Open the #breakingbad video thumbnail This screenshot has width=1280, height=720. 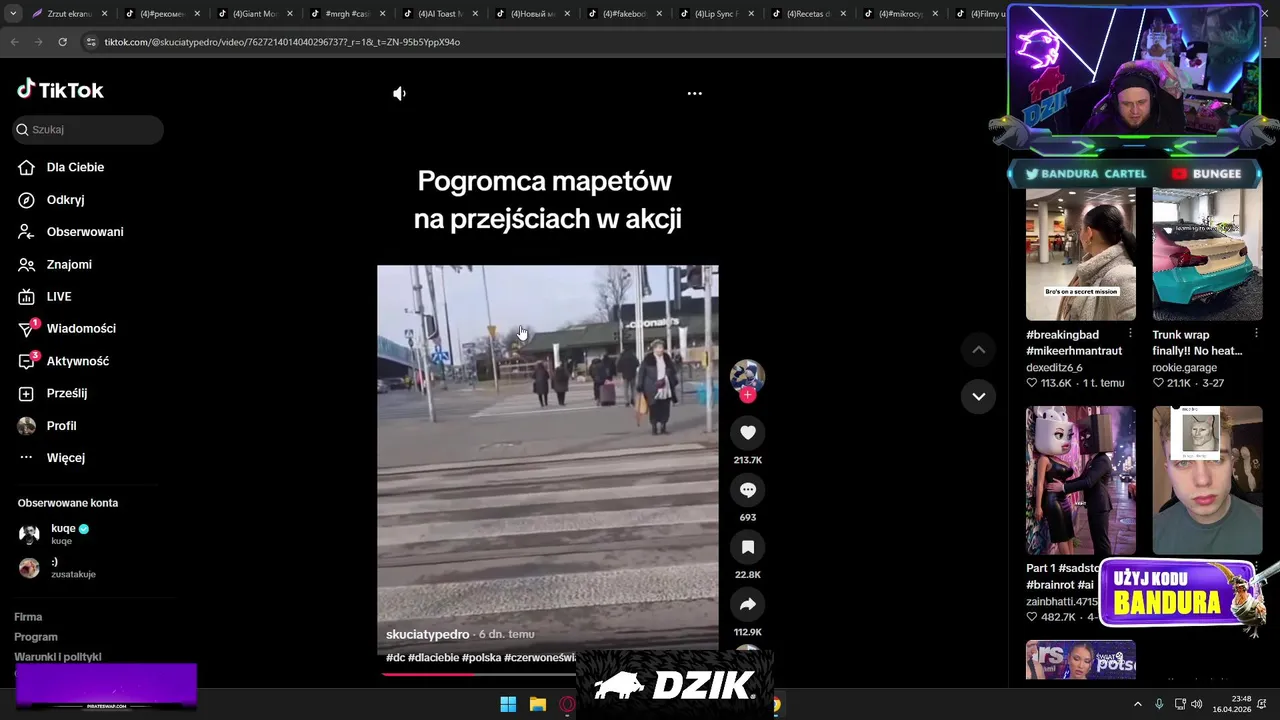pos(1081,253)
